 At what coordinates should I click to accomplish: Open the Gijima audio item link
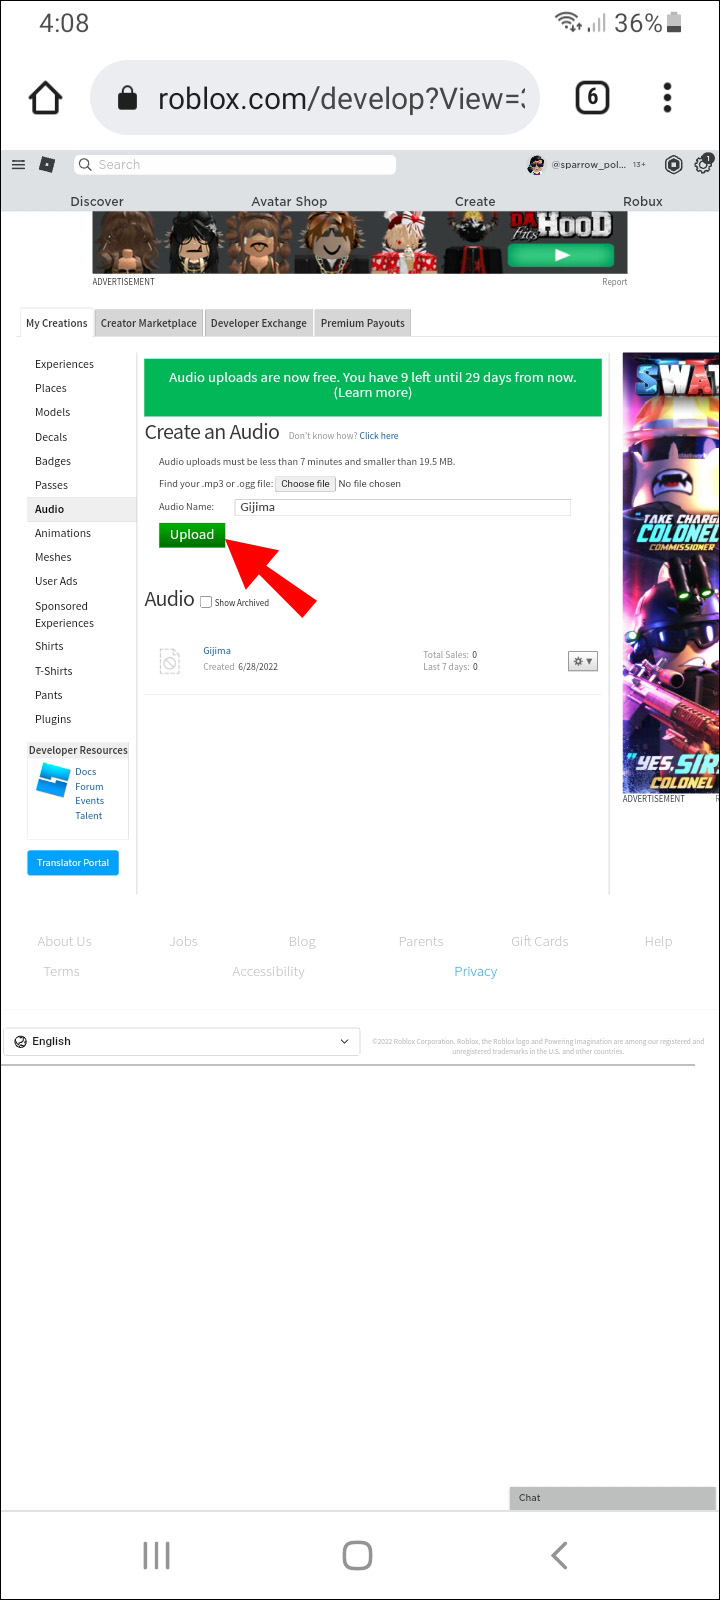click(217, 651)
